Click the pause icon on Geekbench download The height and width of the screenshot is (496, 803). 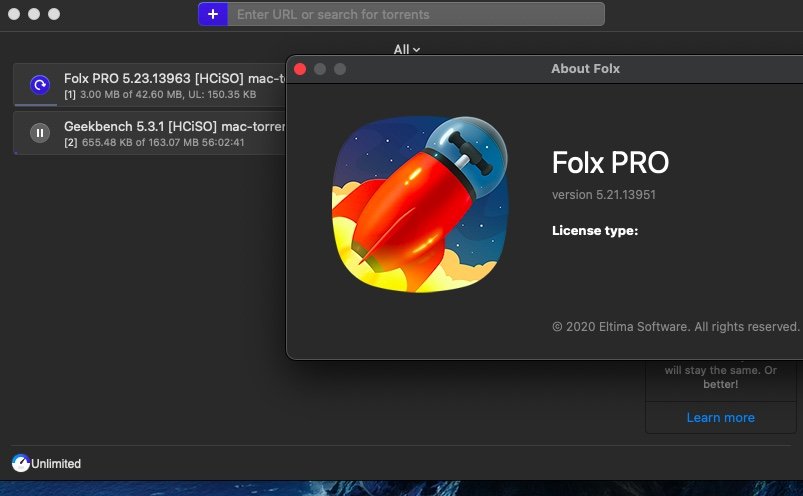(x=40, y=133)
